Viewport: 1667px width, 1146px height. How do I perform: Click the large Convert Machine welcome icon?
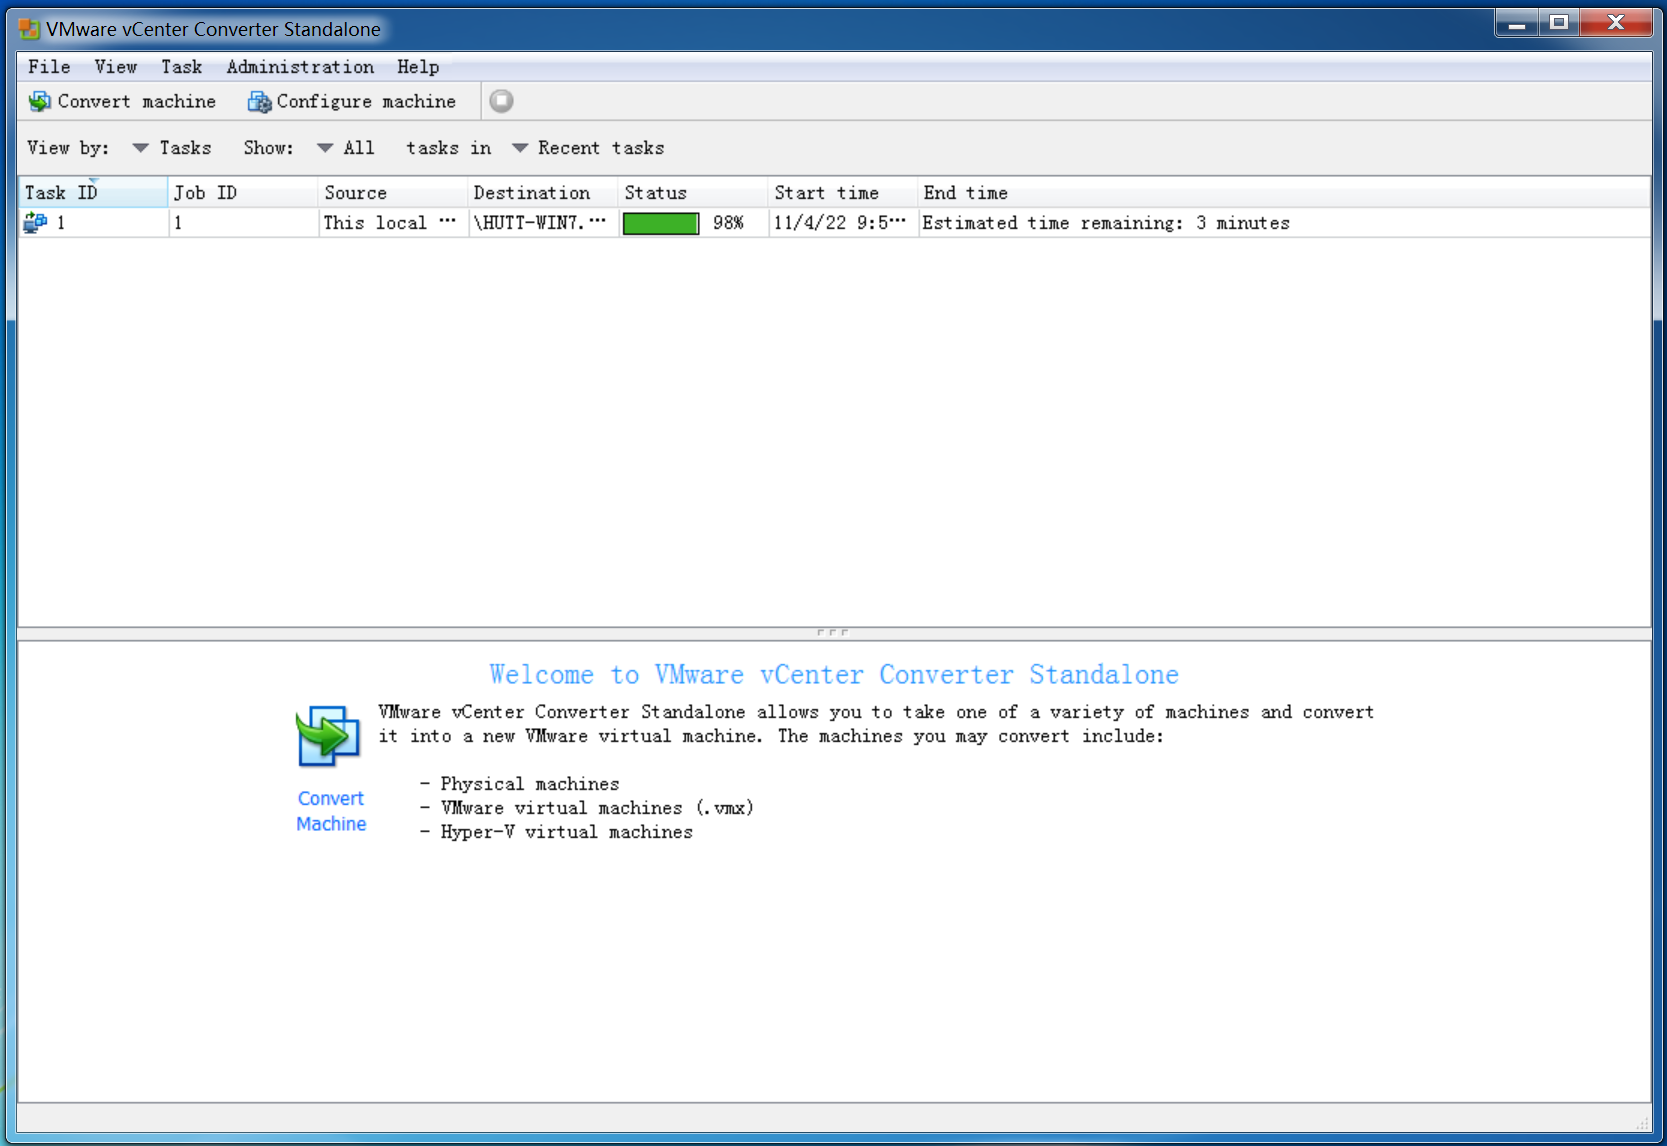(x=328, y=736)
